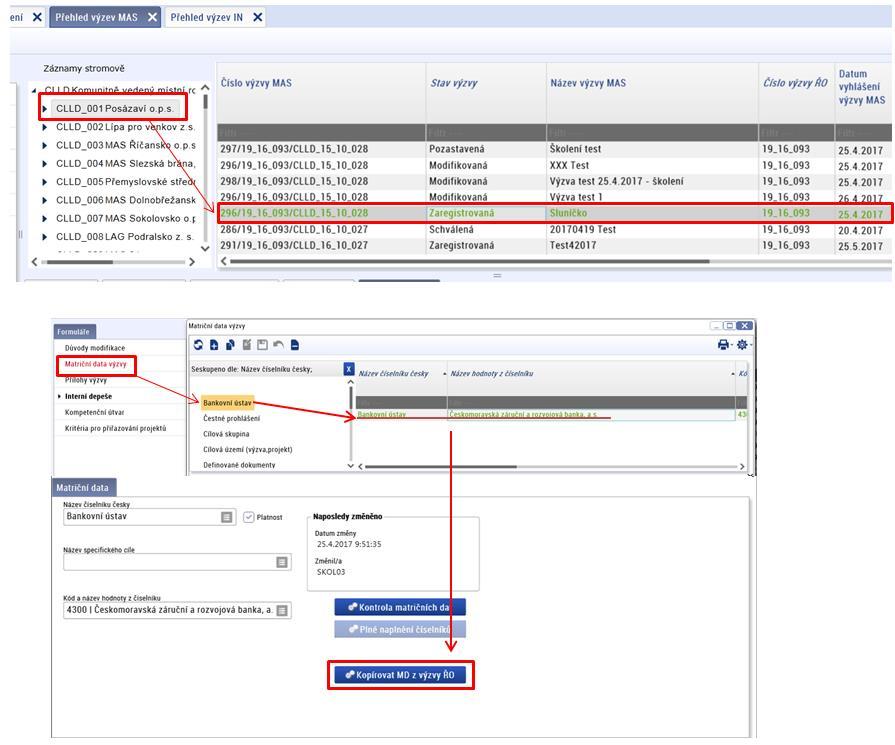
Task: Click the delete record icon with minus
Action: 295,345
